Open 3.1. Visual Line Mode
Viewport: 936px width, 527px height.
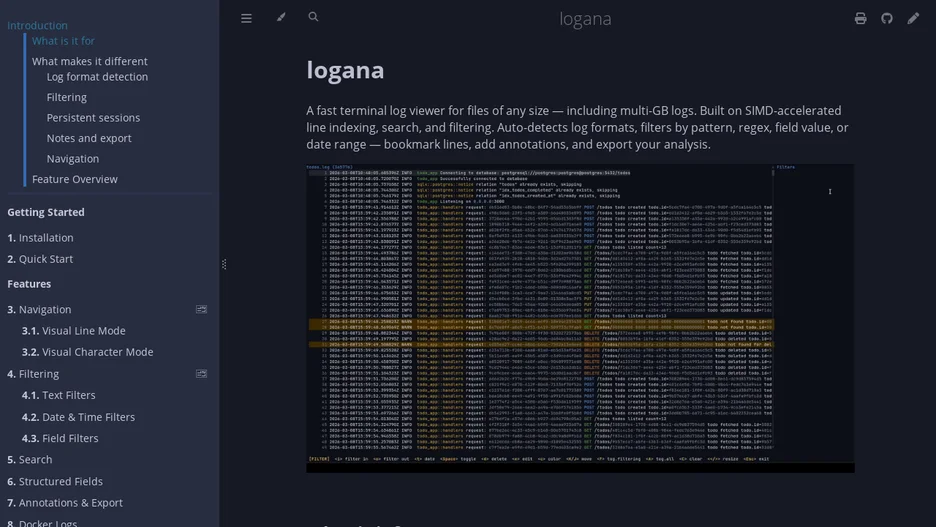[x=73, y=331]
